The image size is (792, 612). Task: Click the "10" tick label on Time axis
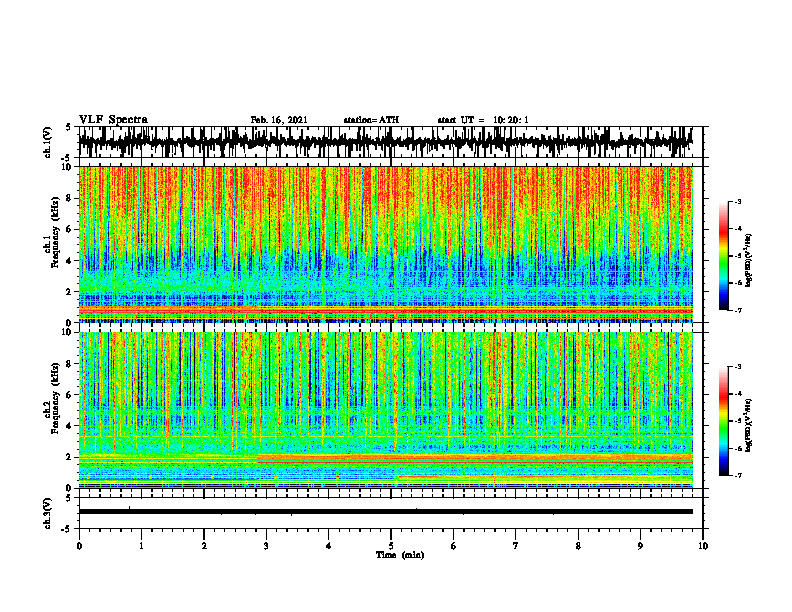703,546
